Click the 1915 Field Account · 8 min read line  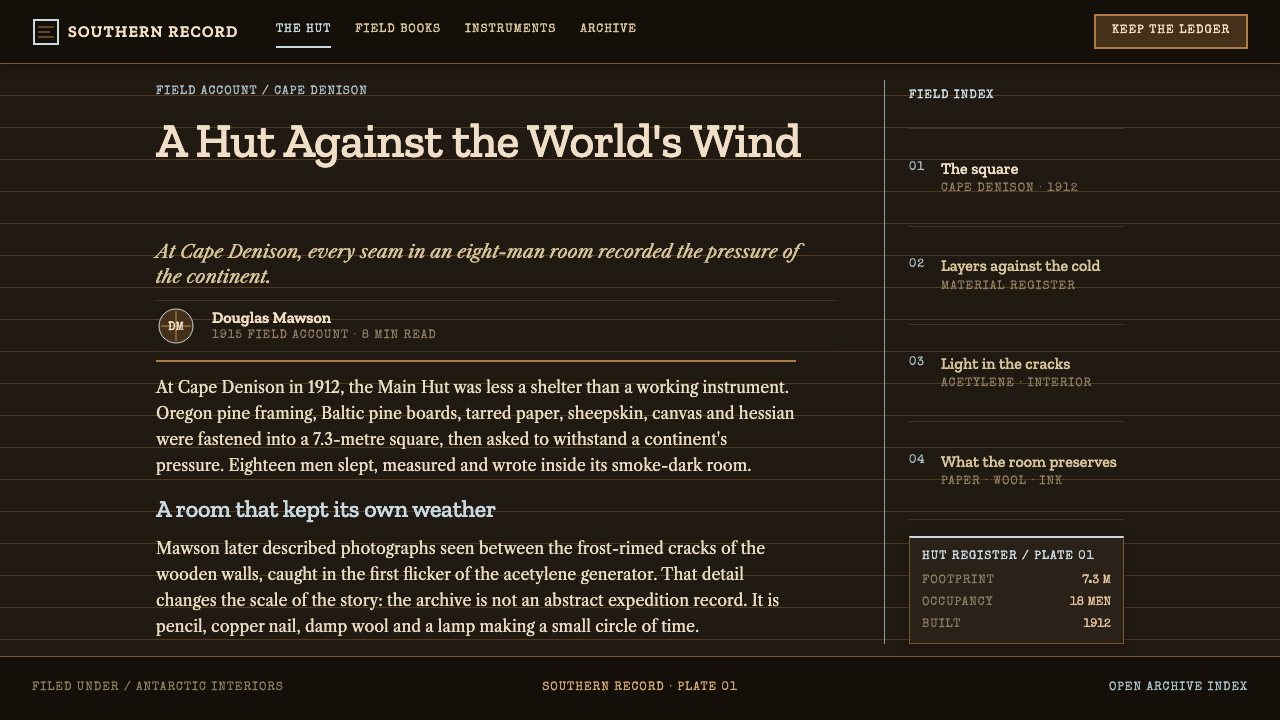[x=324, y=334]
